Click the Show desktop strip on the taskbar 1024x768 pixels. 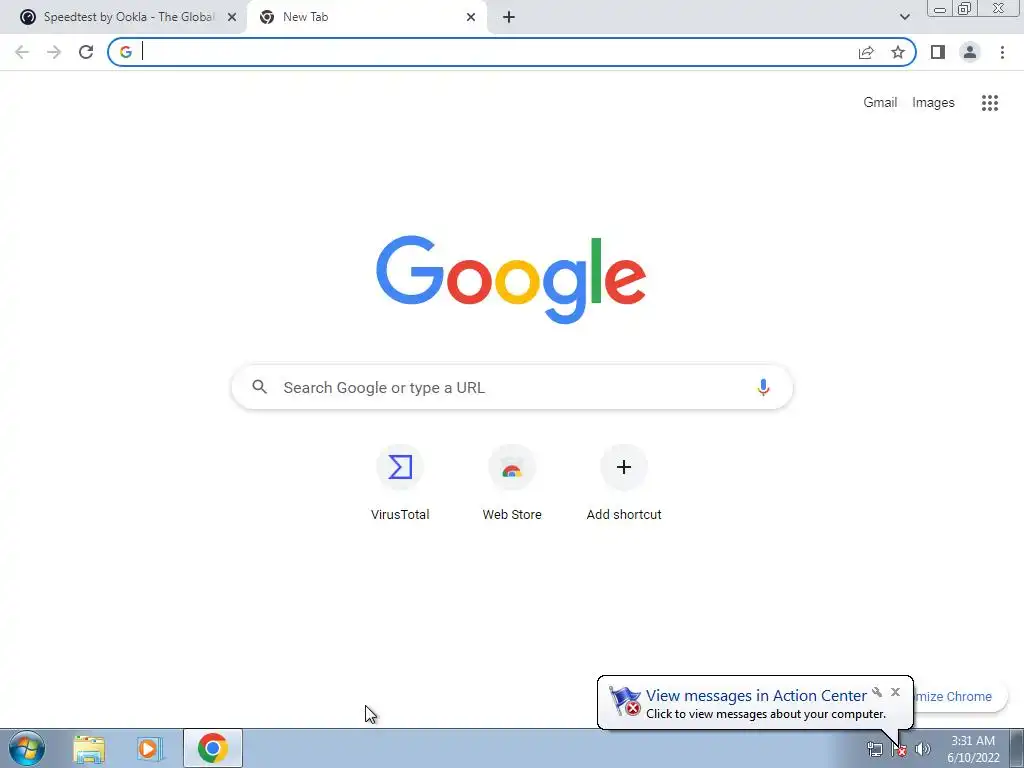(1017, 748)
